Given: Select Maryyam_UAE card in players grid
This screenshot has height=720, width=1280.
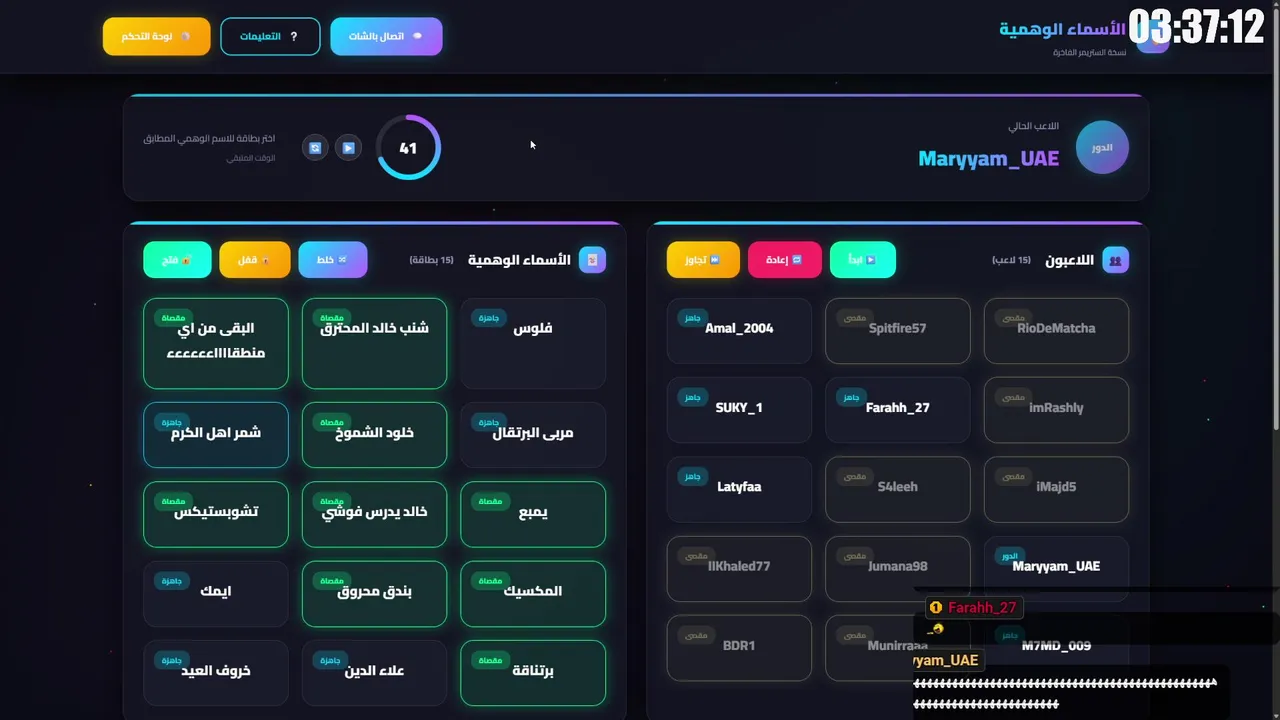Looking at the screenshot, I should coord(1056,568).
